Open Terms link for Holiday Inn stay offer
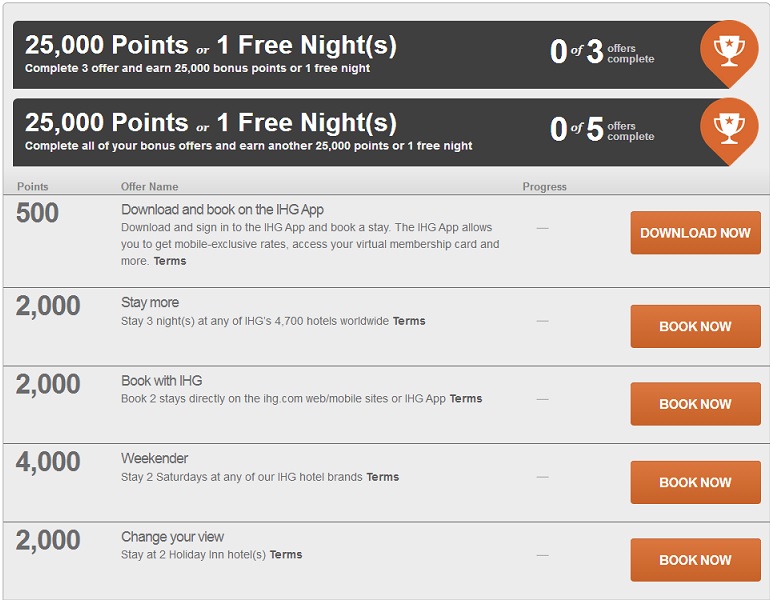This screenshot has height=600, width=770. click(286, 555)
